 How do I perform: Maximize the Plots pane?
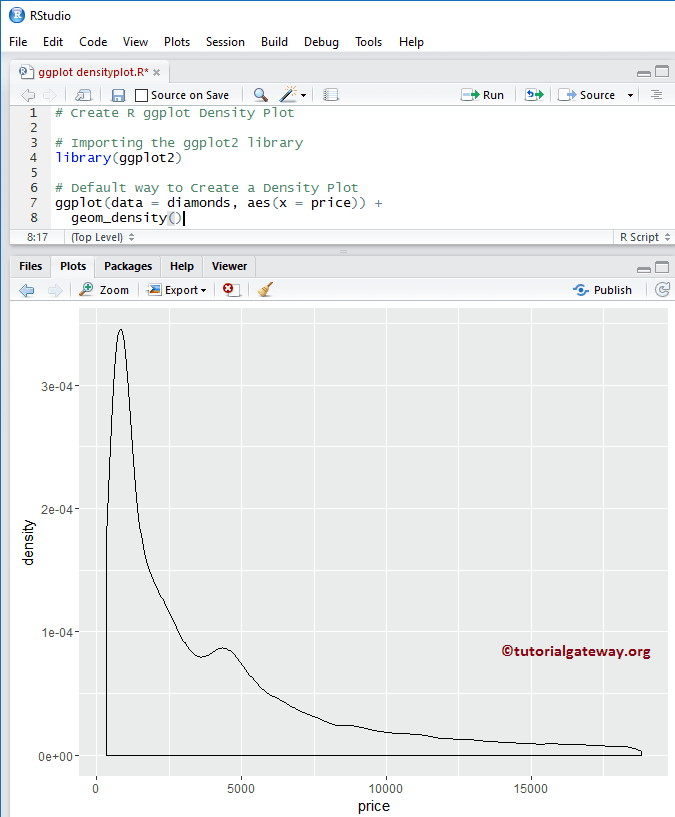(662, 267)
